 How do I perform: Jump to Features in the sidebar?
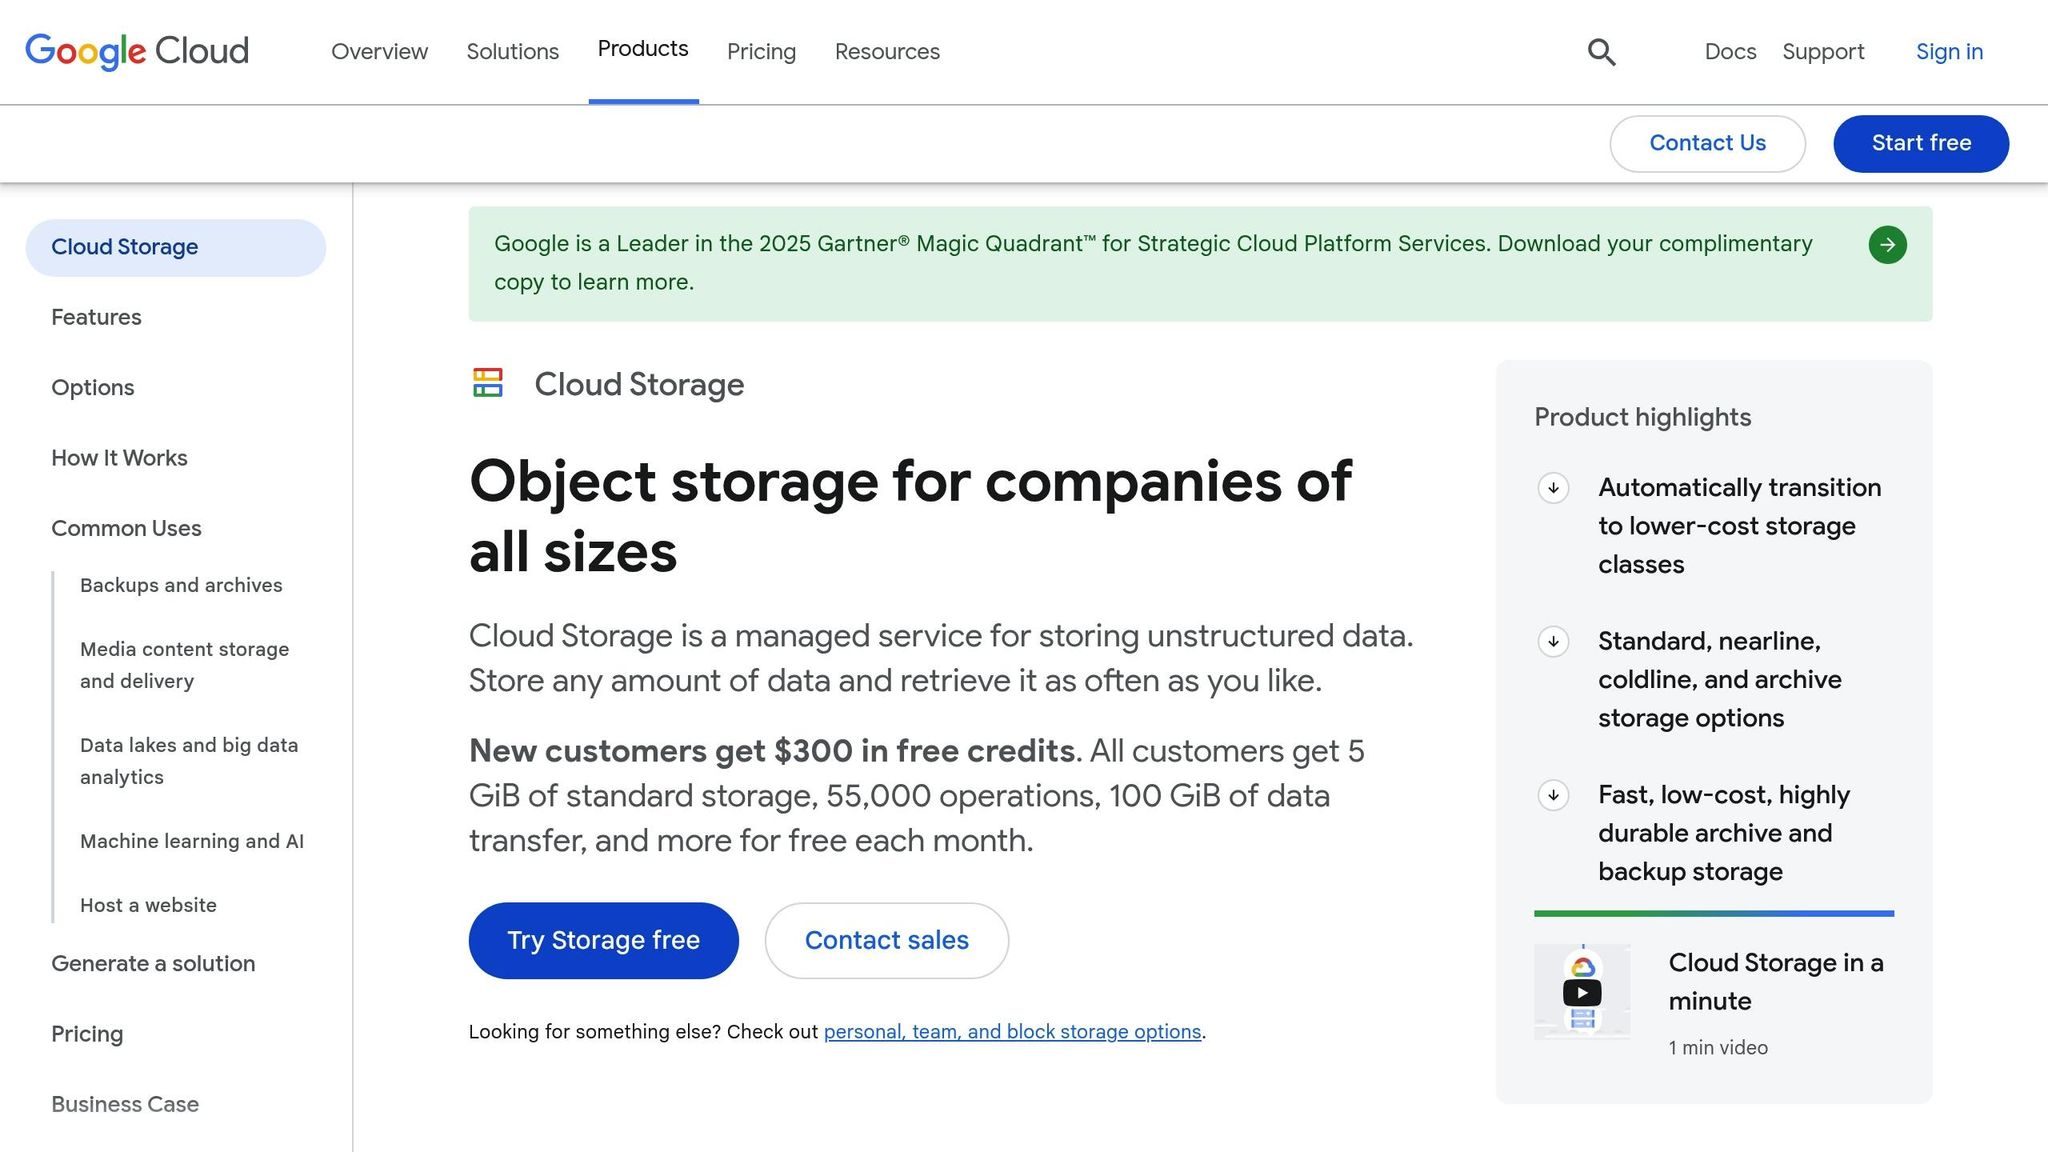[96, 317]
